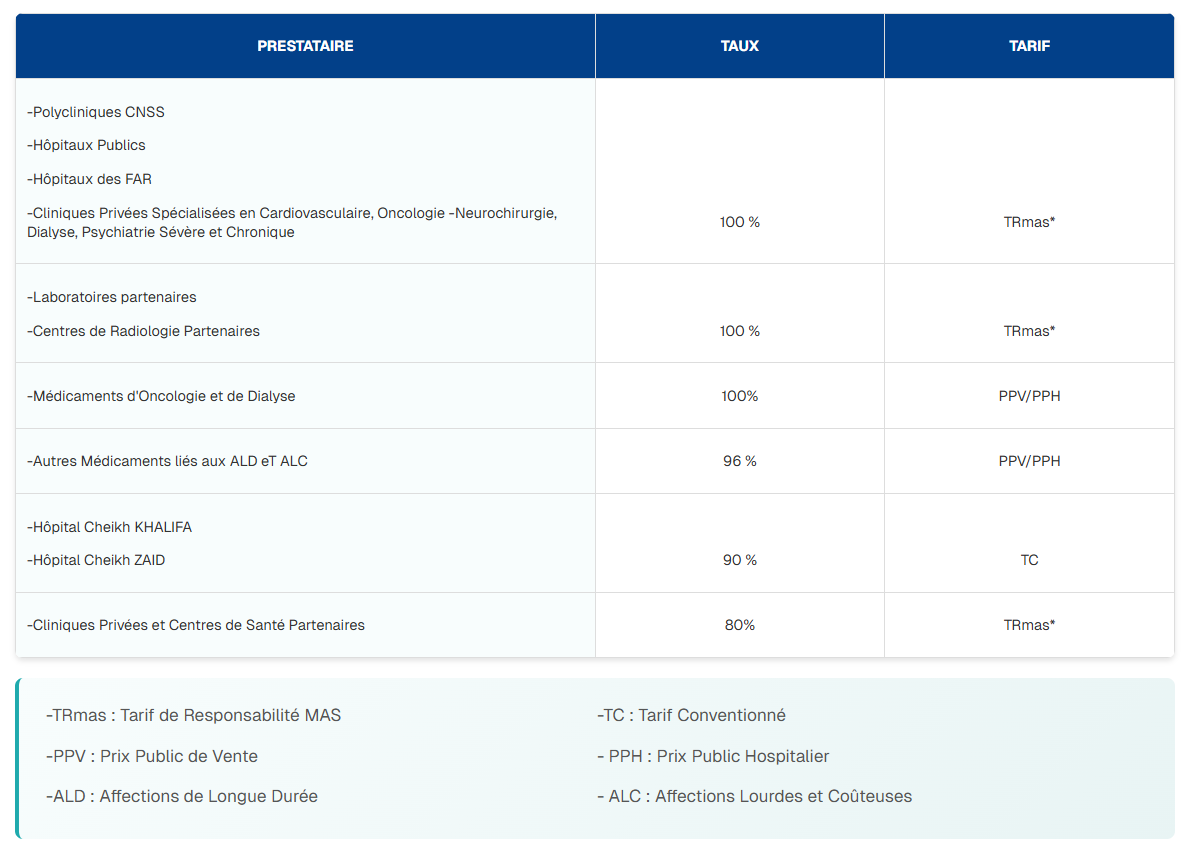Viewport: 1188px width, 856px height.
Task: Select the Hôpital Cheikh KHALIFA entry
Action: click(x=109, y=527)
